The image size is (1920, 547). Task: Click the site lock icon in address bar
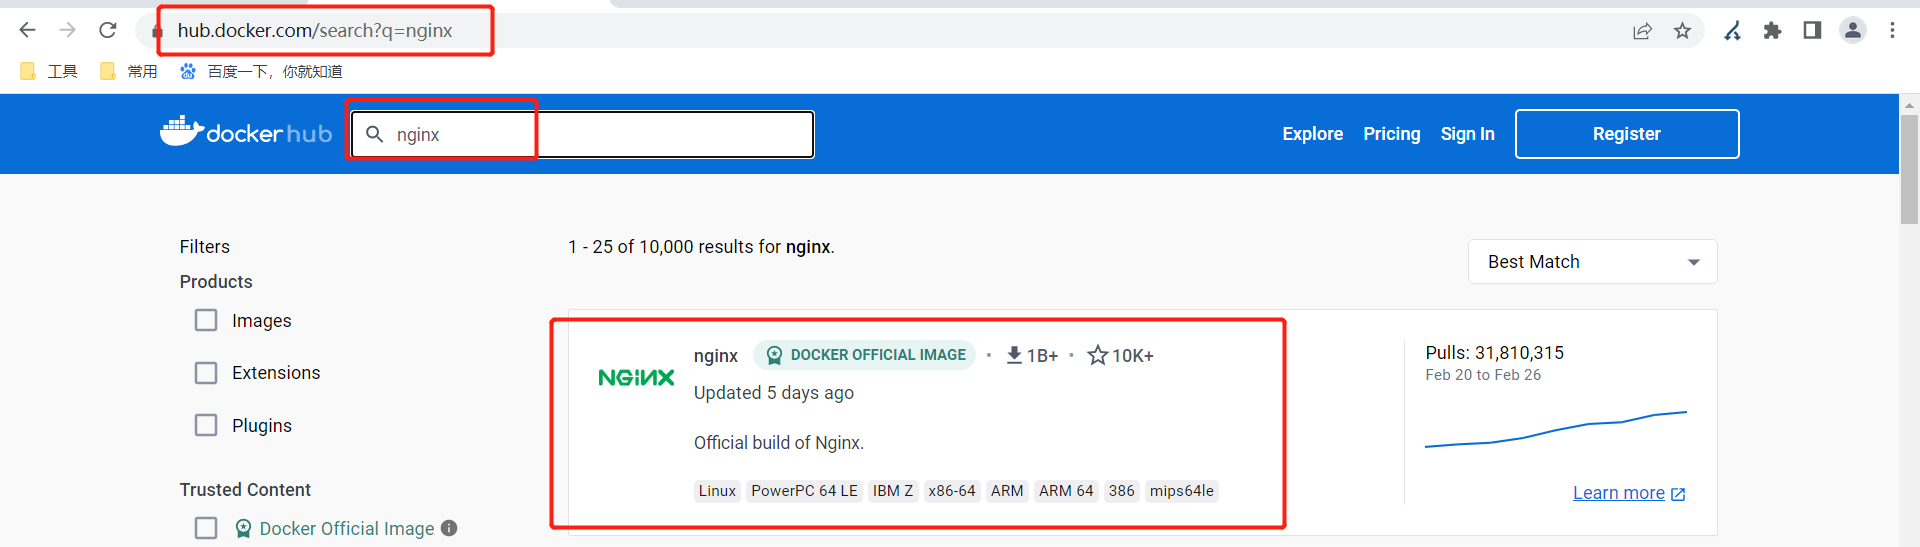pyautogui.click(x=157, y=31)
